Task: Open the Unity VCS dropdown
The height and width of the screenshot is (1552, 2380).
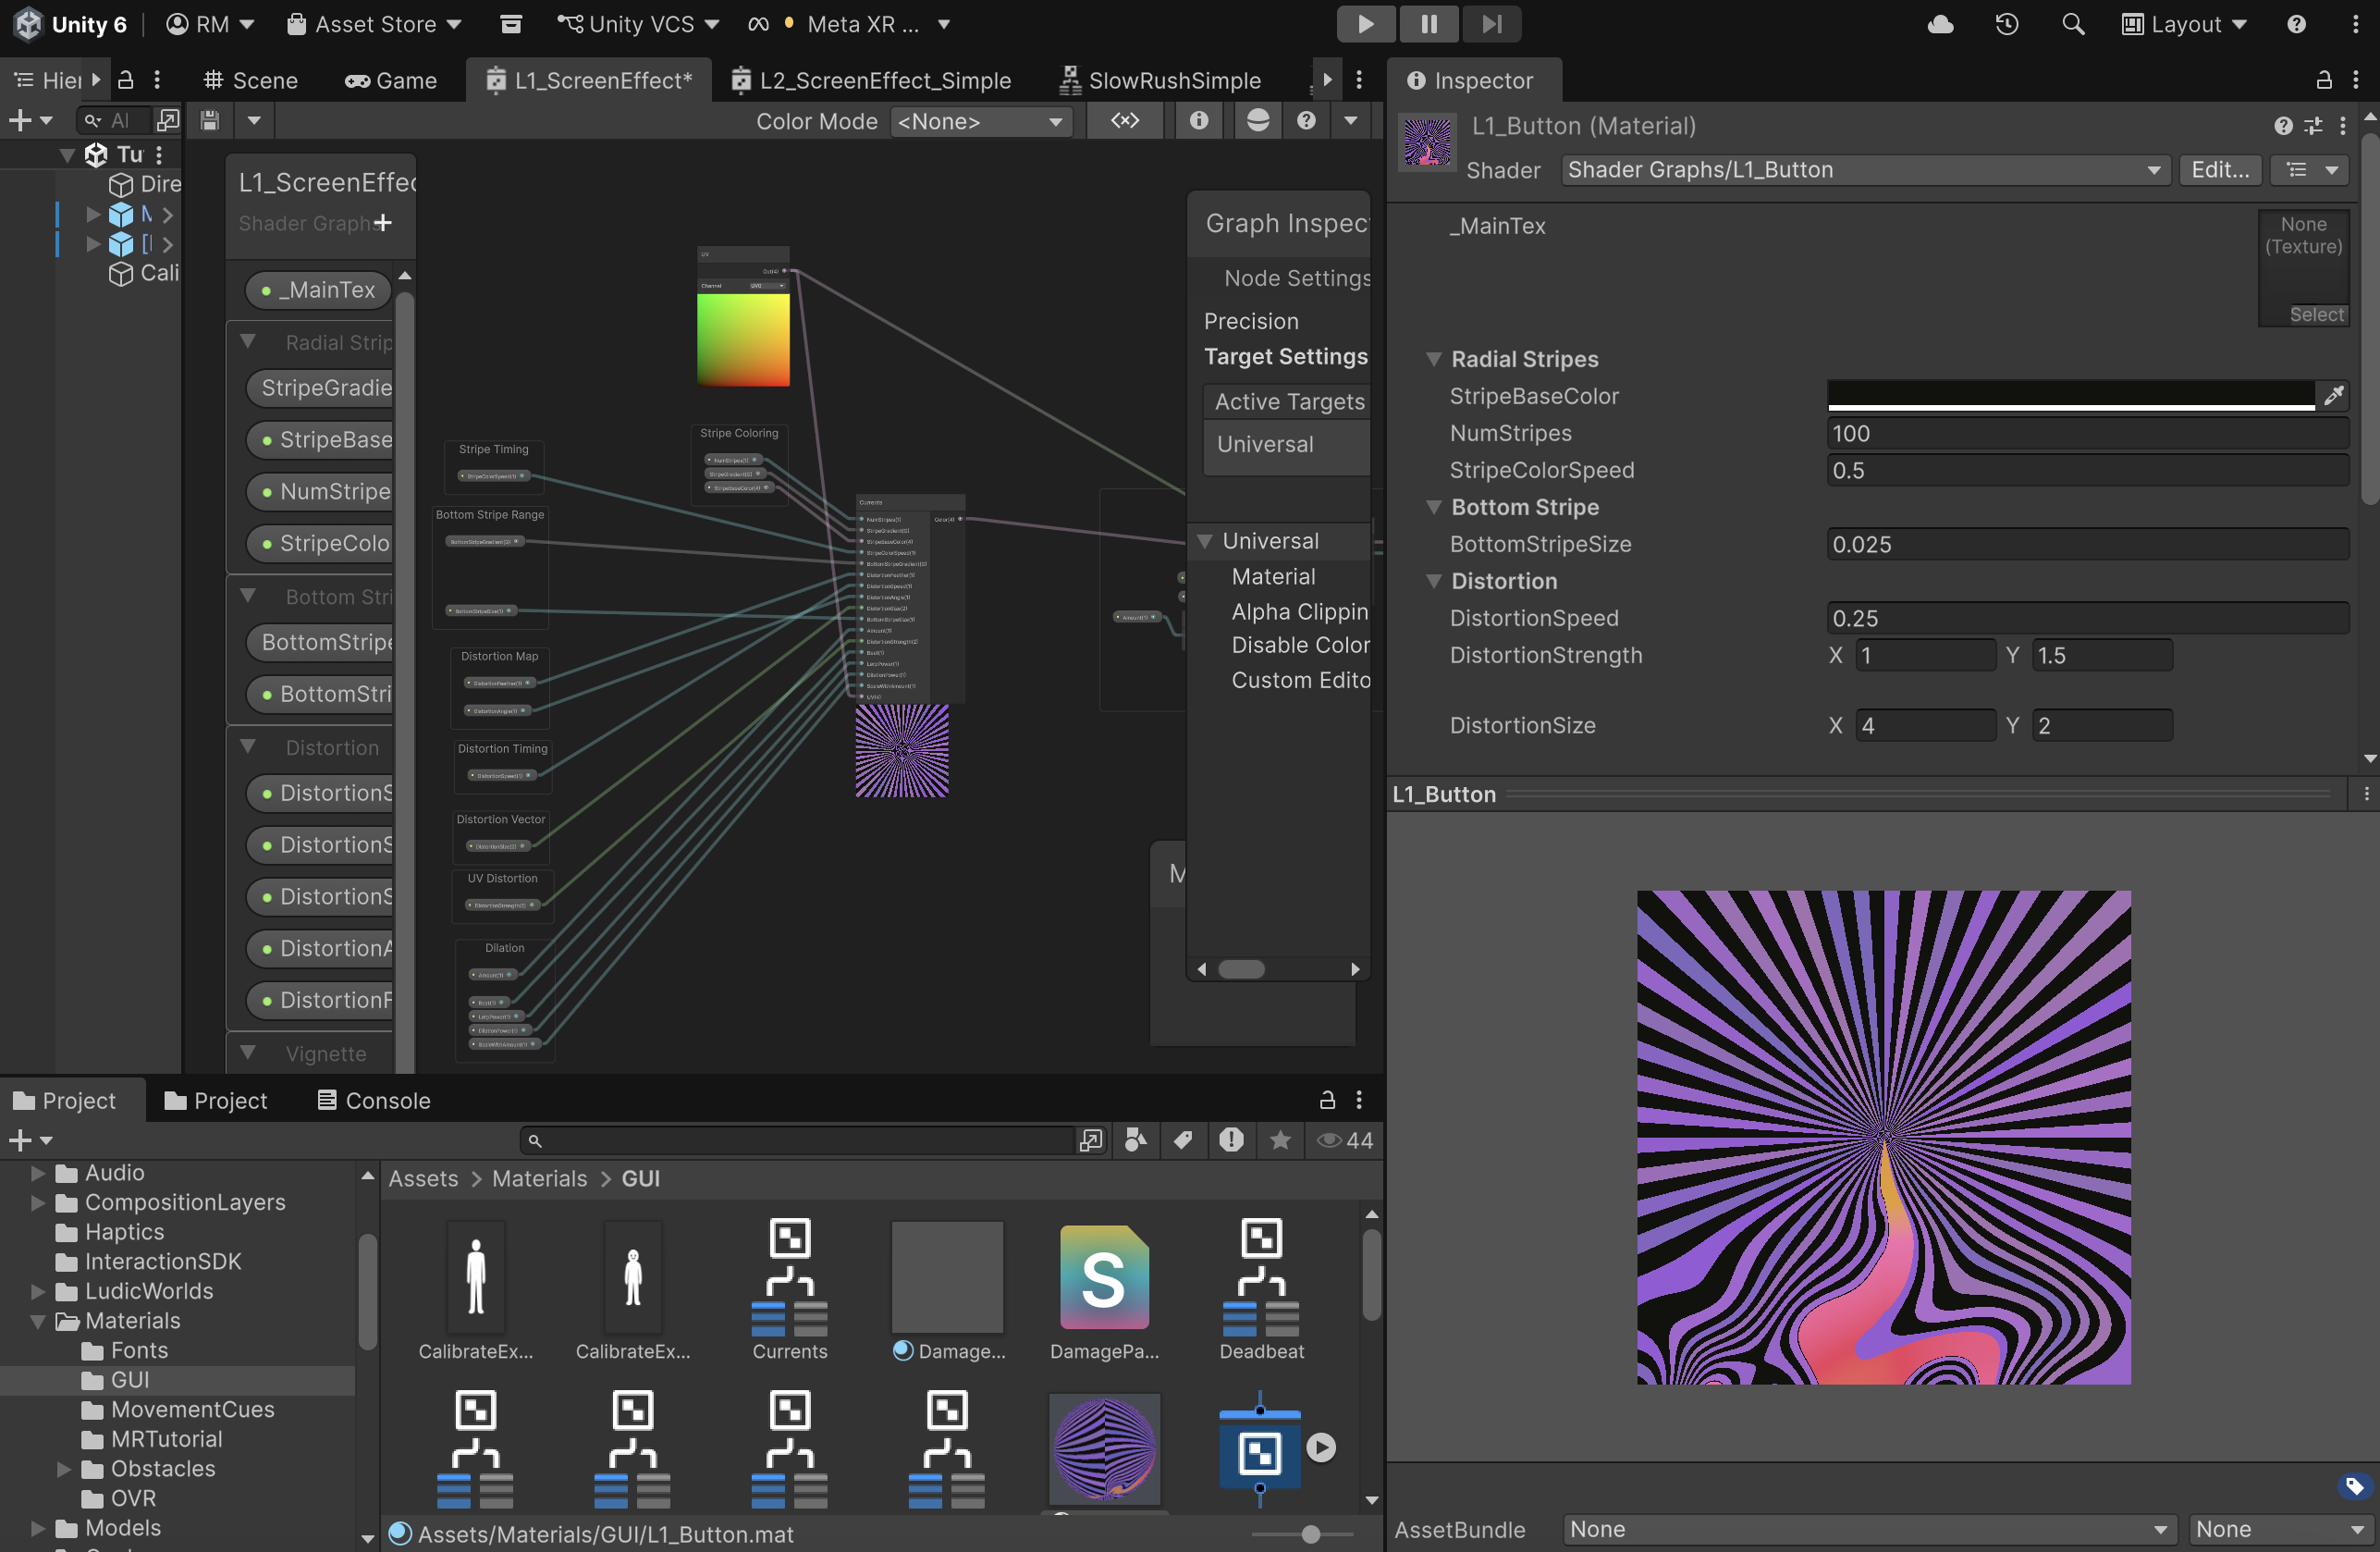Action: (x=638, y=24)
